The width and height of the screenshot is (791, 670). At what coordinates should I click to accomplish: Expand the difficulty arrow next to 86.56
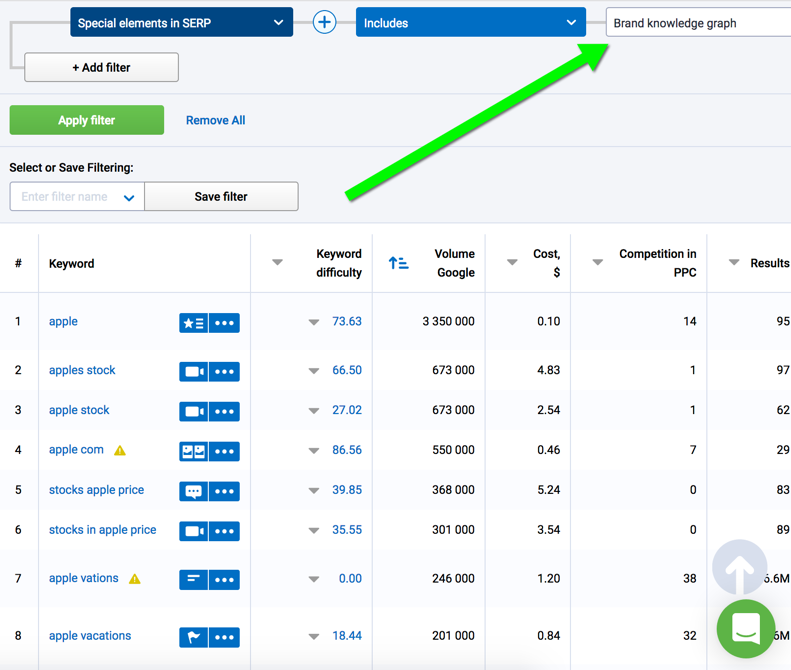click(314, 451)
